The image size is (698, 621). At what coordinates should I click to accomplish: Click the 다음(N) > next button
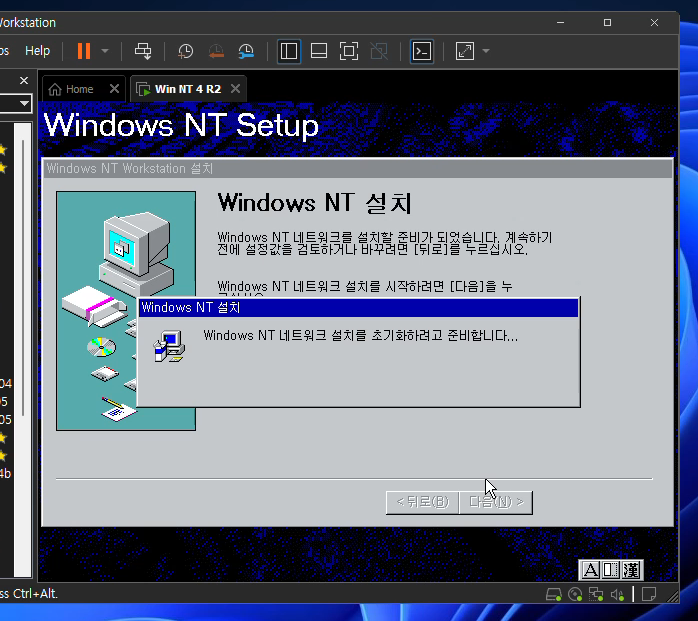click(496, 503)
